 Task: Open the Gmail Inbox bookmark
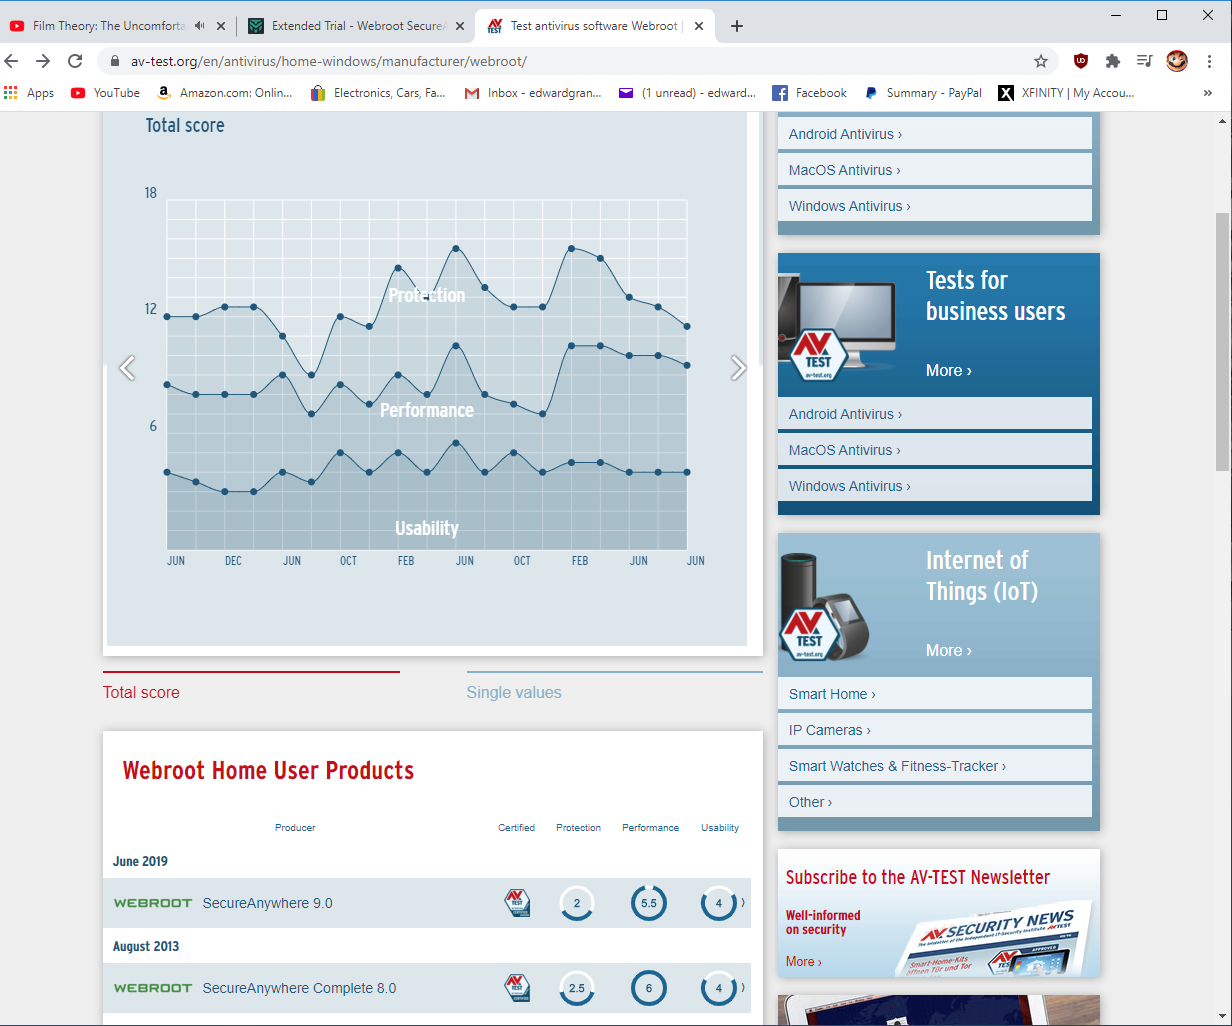click(533, 93)
